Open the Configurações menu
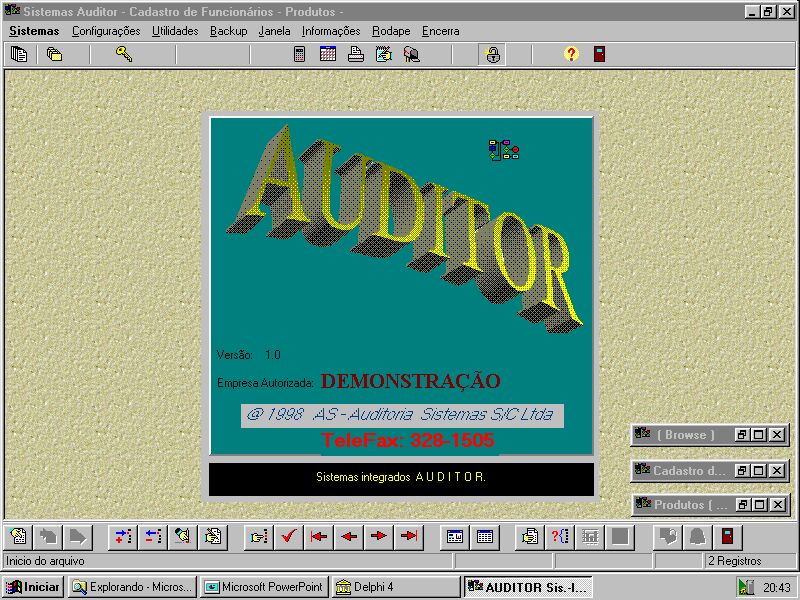The height and width of the screenshot is (600, 800). 106,31
